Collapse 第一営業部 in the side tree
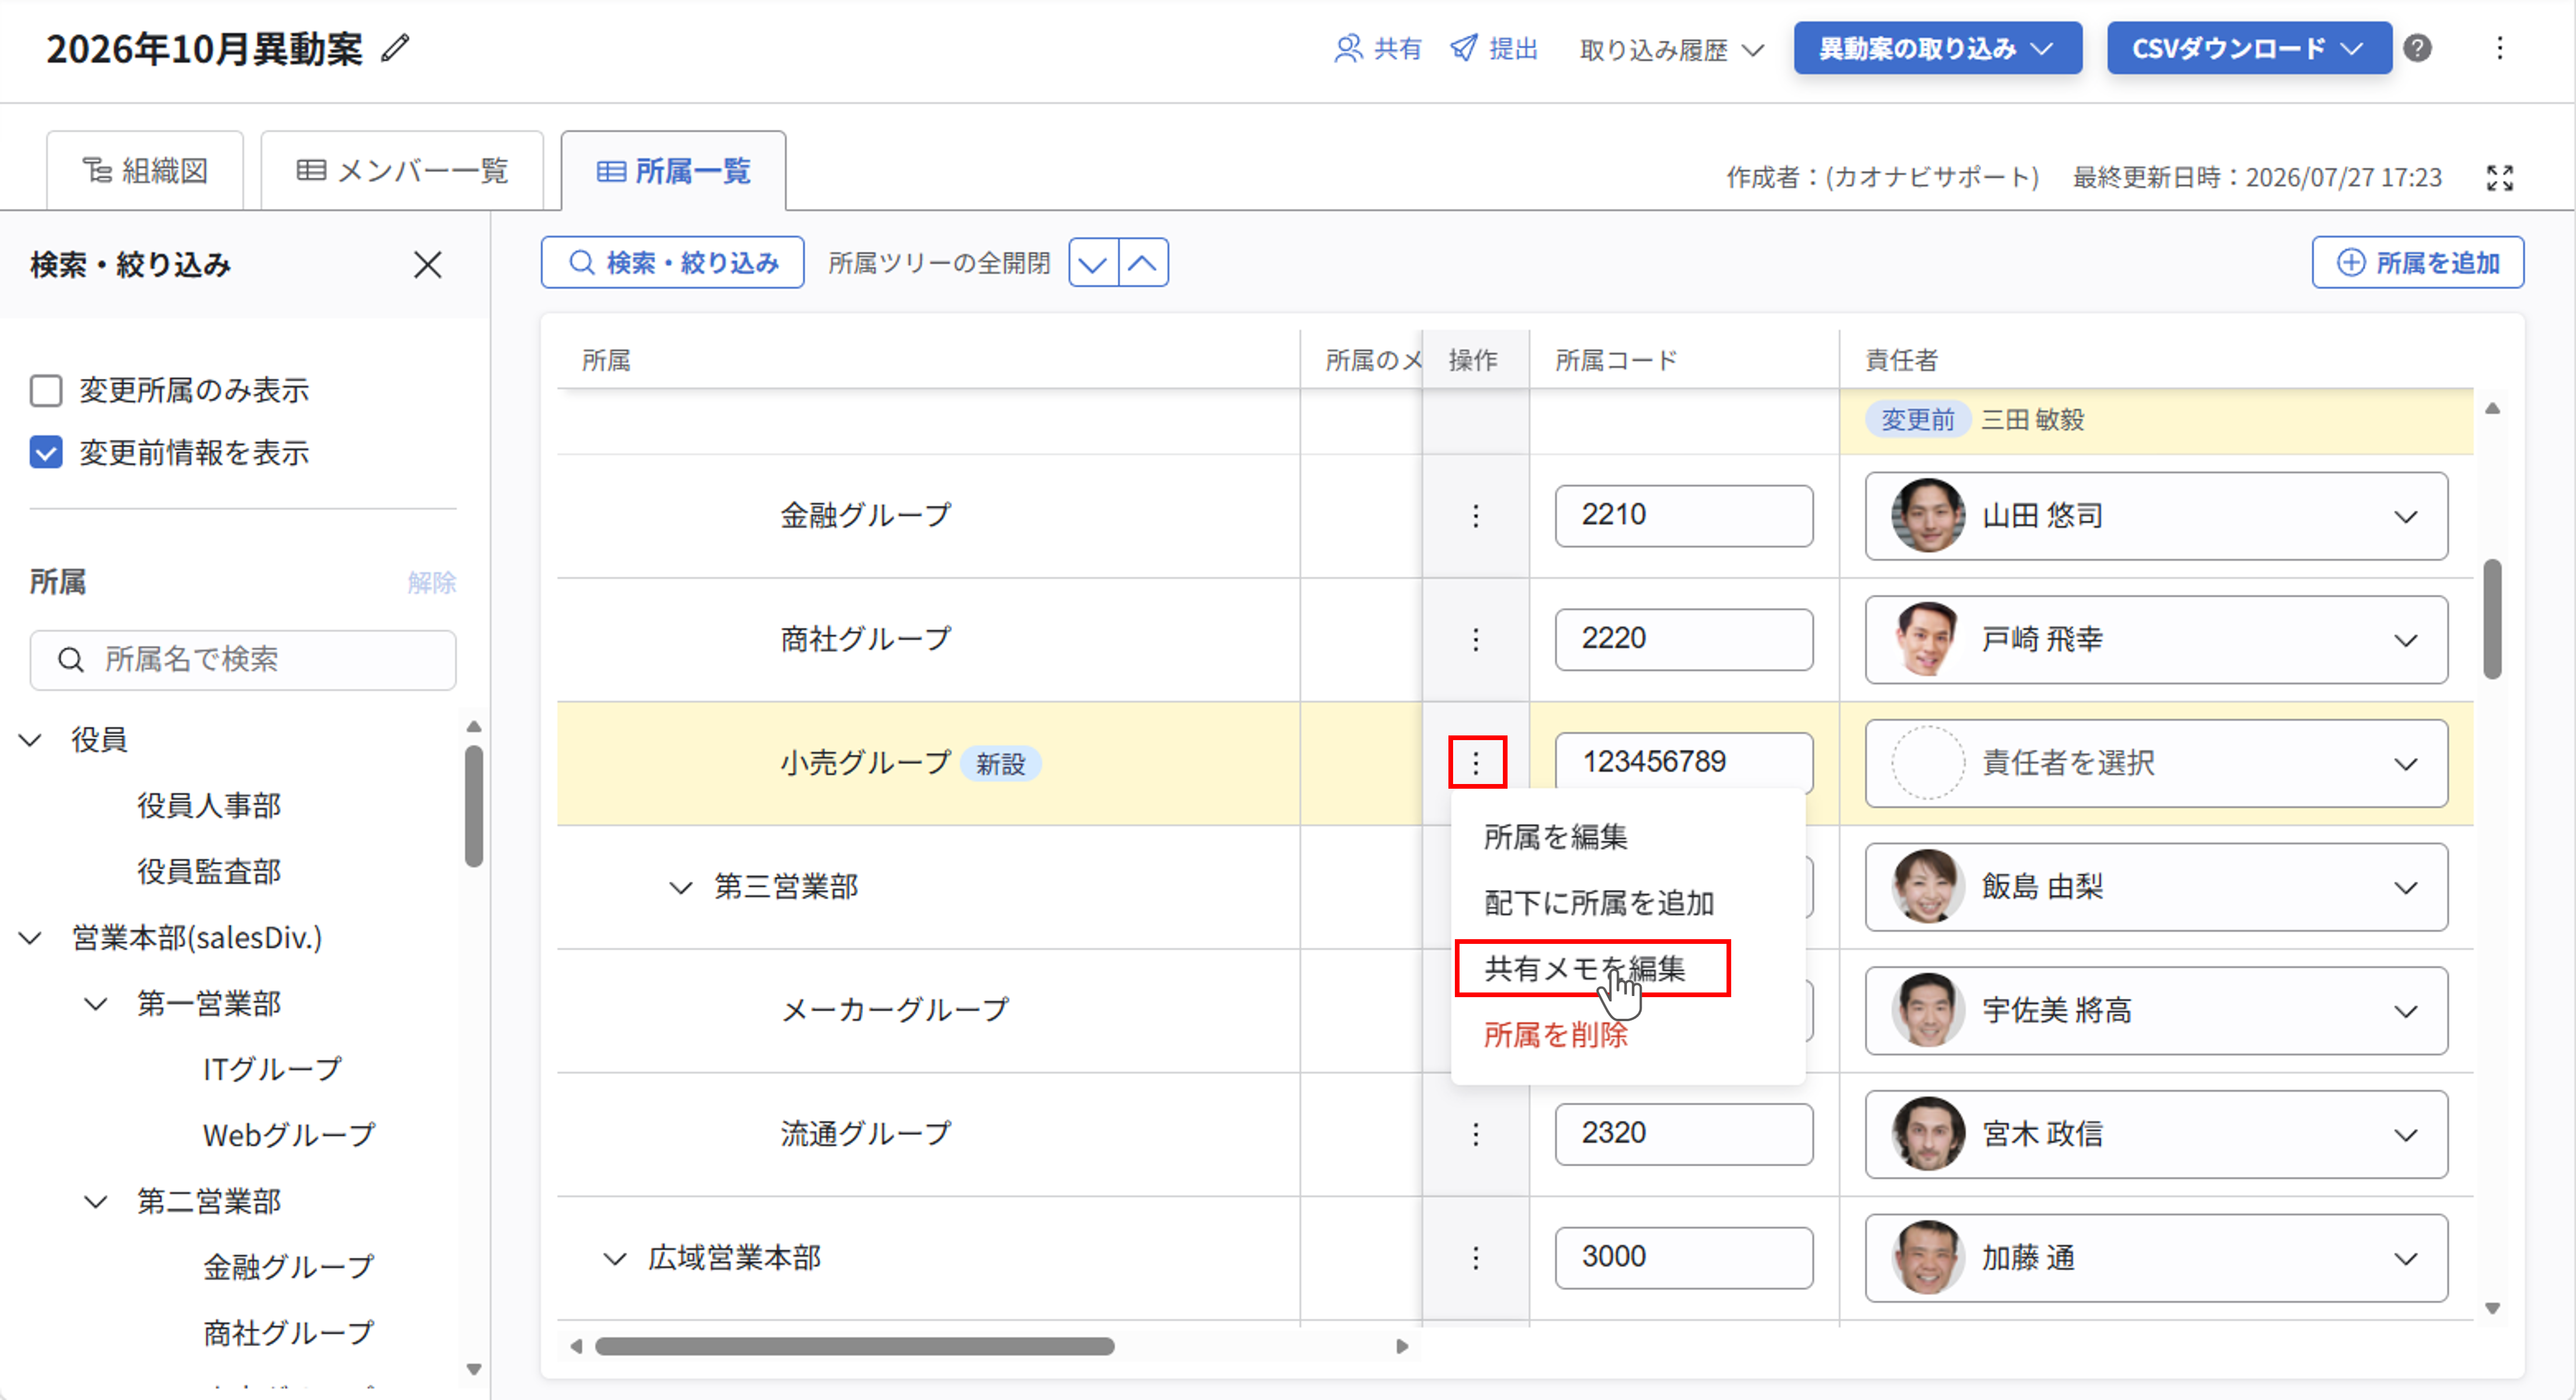Screen dimensions: 2576x1400 (x=96, y=1004)
